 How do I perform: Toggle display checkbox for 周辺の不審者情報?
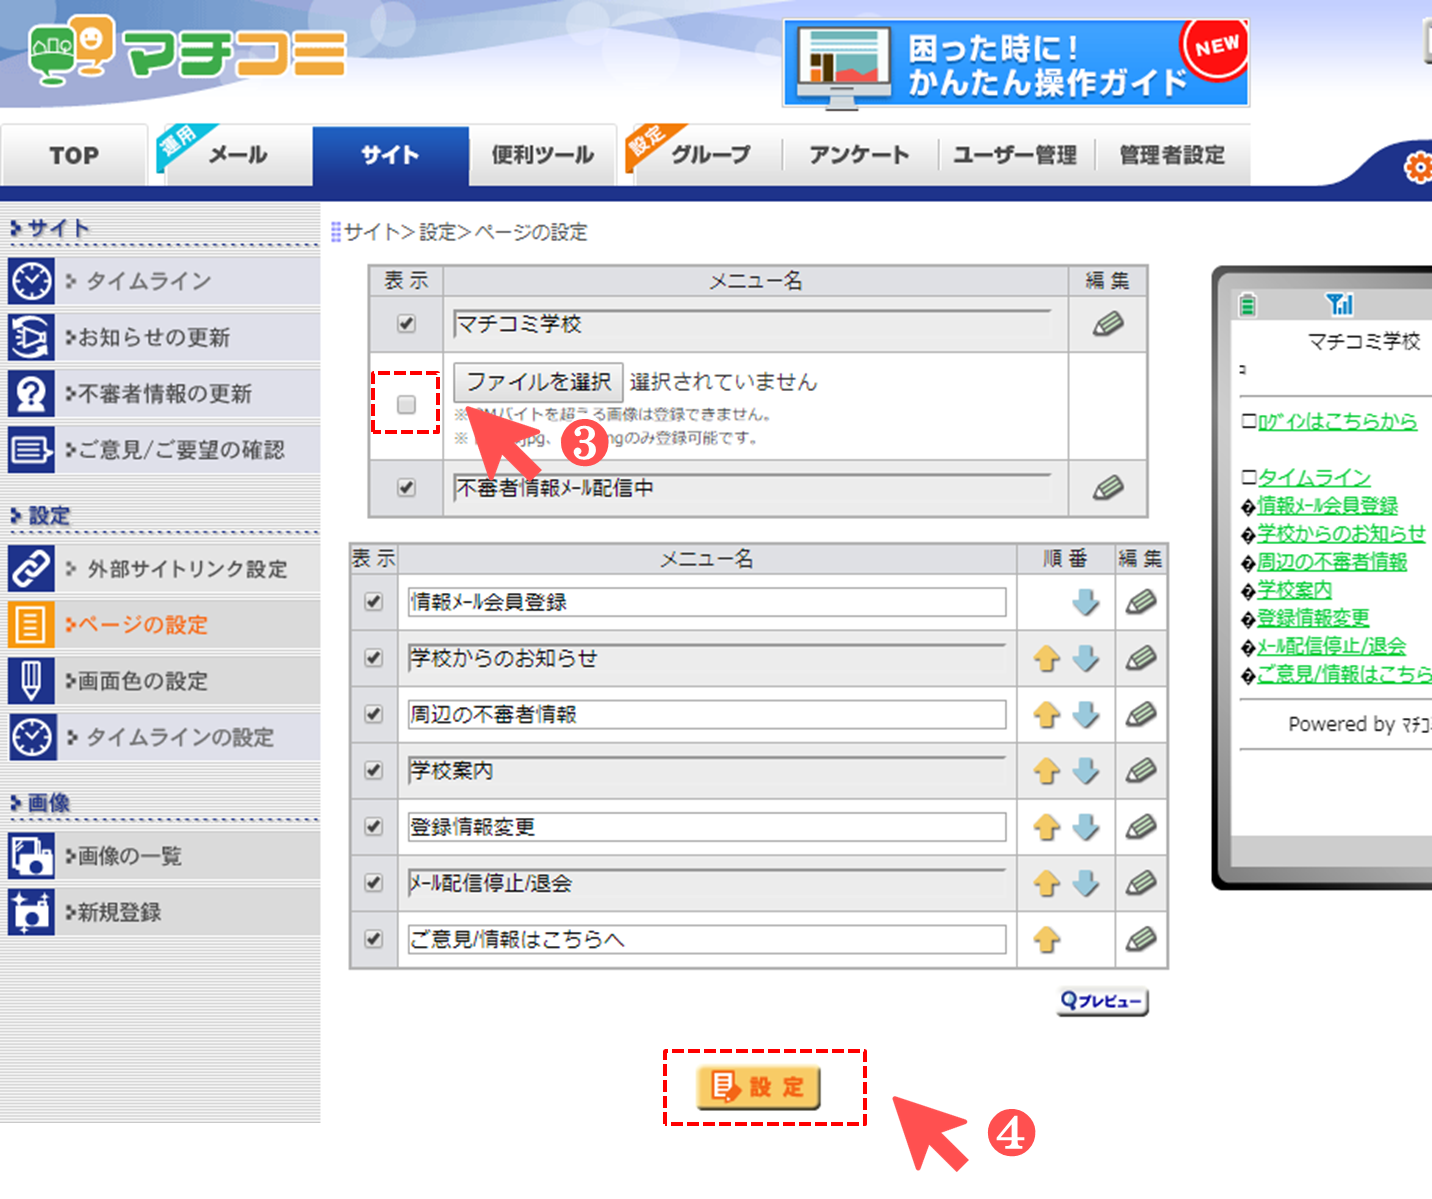(374, 714)
